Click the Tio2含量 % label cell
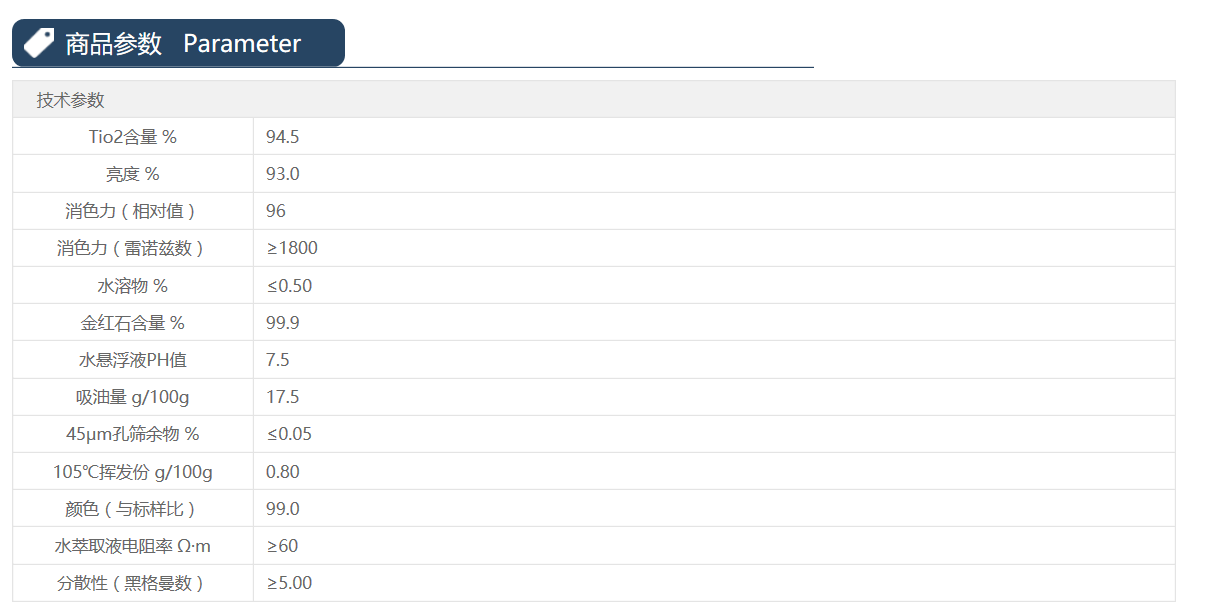 click(x=133, y=137)
